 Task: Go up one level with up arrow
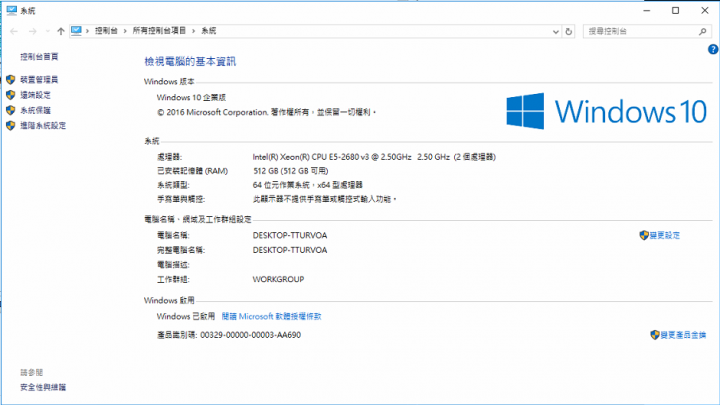(61, 31)
